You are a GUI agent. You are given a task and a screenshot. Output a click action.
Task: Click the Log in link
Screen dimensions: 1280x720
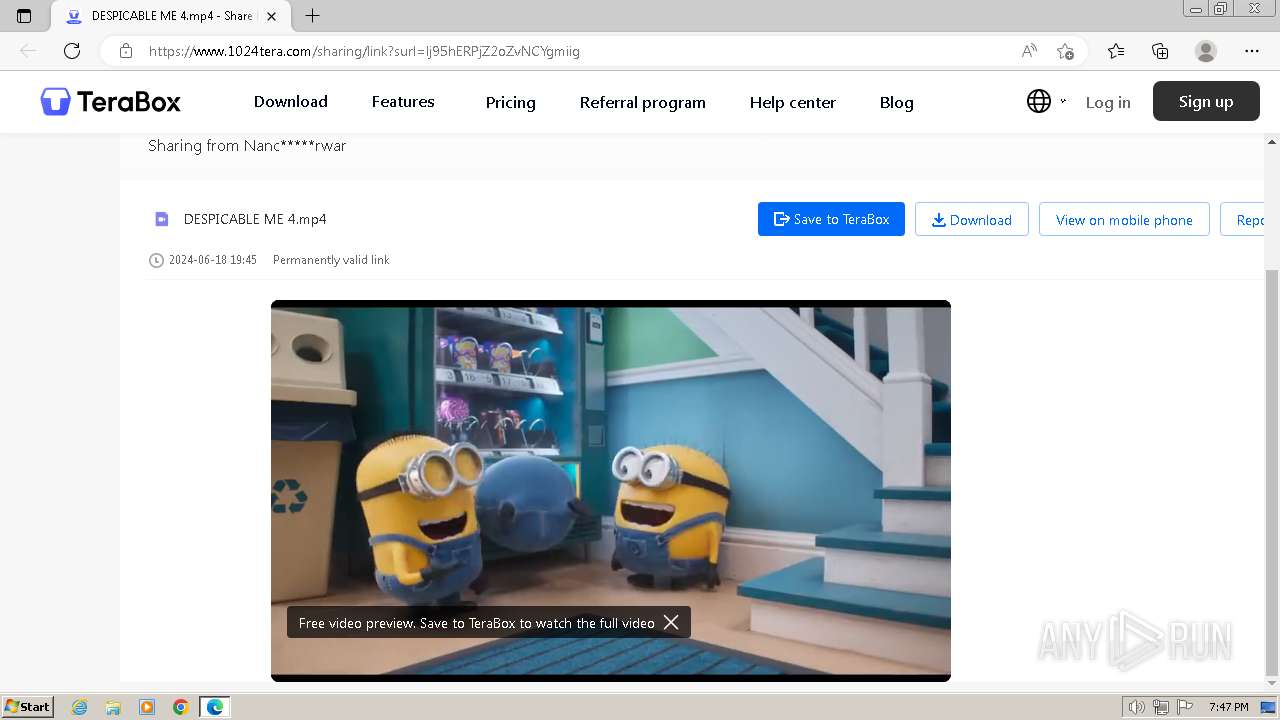point(1108,102)
